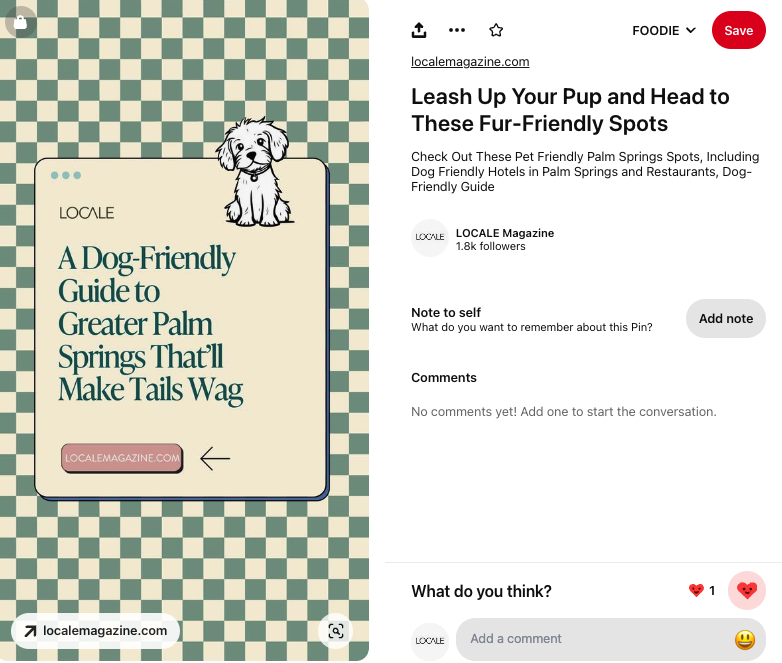The image size is (782, 663).
Task: Click the red Save button
Action: (x=739, y=30)
